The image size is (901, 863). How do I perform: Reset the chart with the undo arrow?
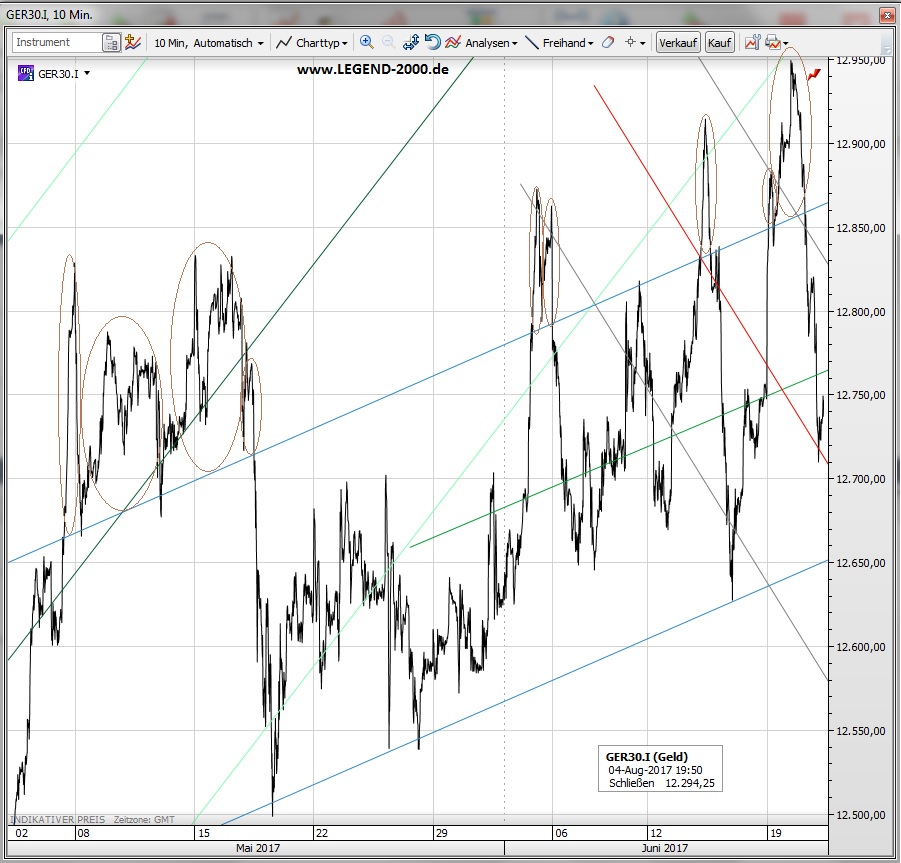(x=432, y=43)
